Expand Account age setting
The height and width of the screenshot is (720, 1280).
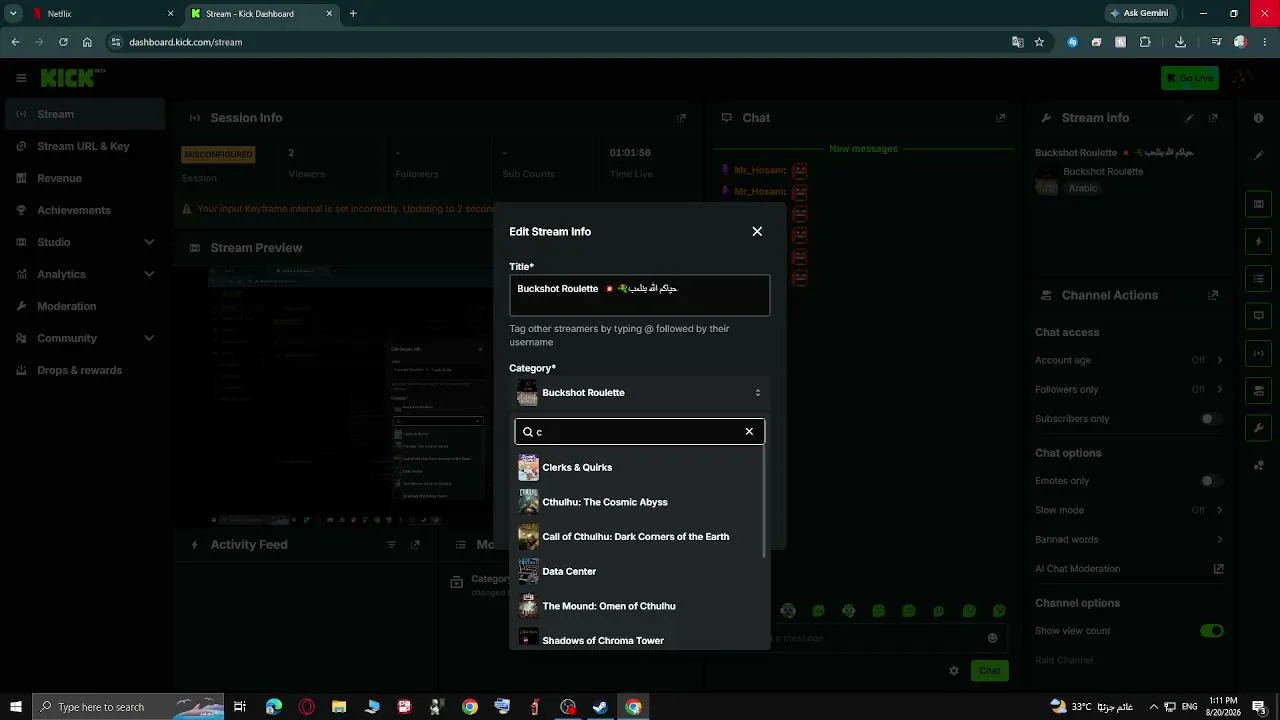coord(1219,360)
